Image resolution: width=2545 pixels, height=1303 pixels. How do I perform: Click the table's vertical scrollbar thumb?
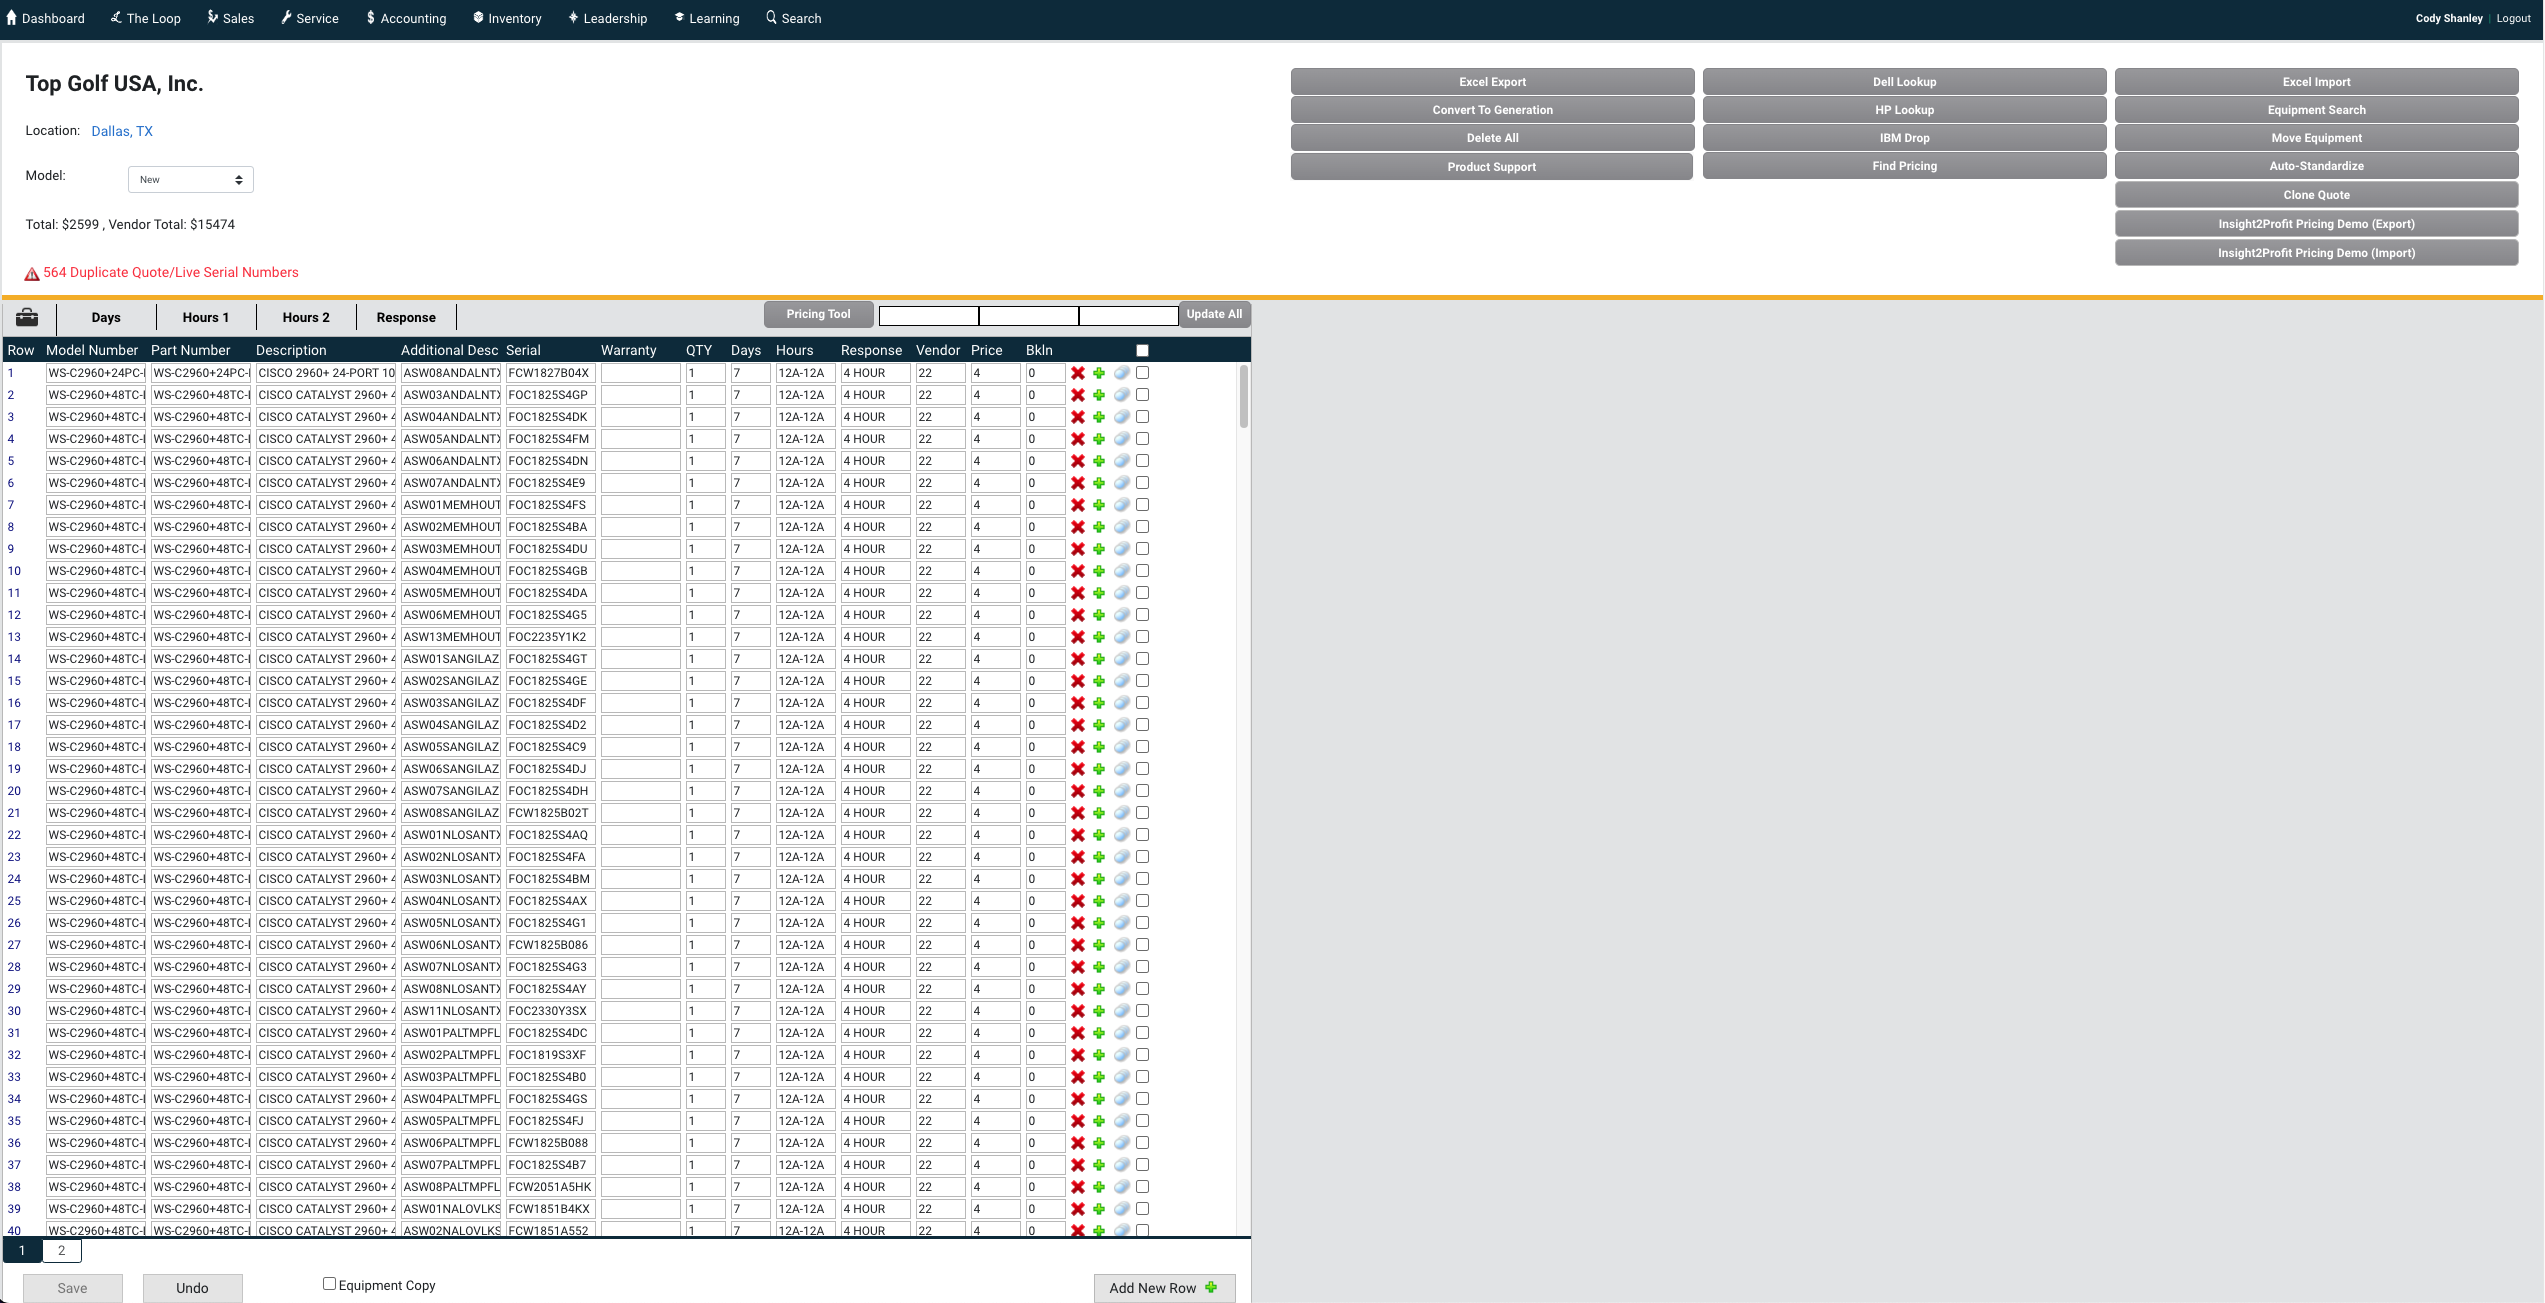(x=1243, y=395)
